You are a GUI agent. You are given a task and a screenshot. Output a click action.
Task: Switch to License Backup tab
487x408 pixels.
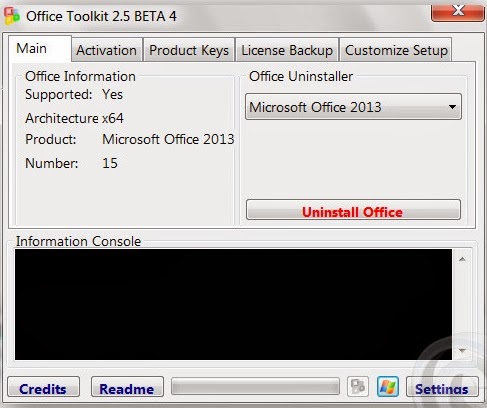[x=287, y=50]
